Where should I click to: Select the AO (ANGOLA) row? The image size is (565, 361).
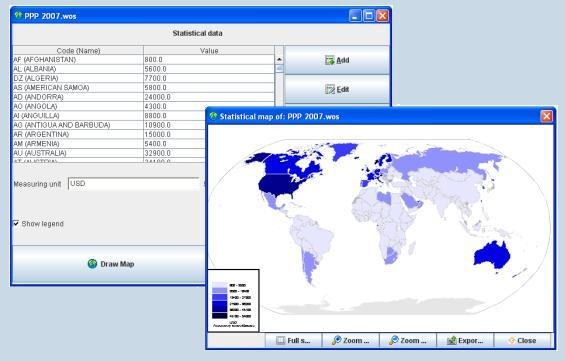[x=109, y=106]
